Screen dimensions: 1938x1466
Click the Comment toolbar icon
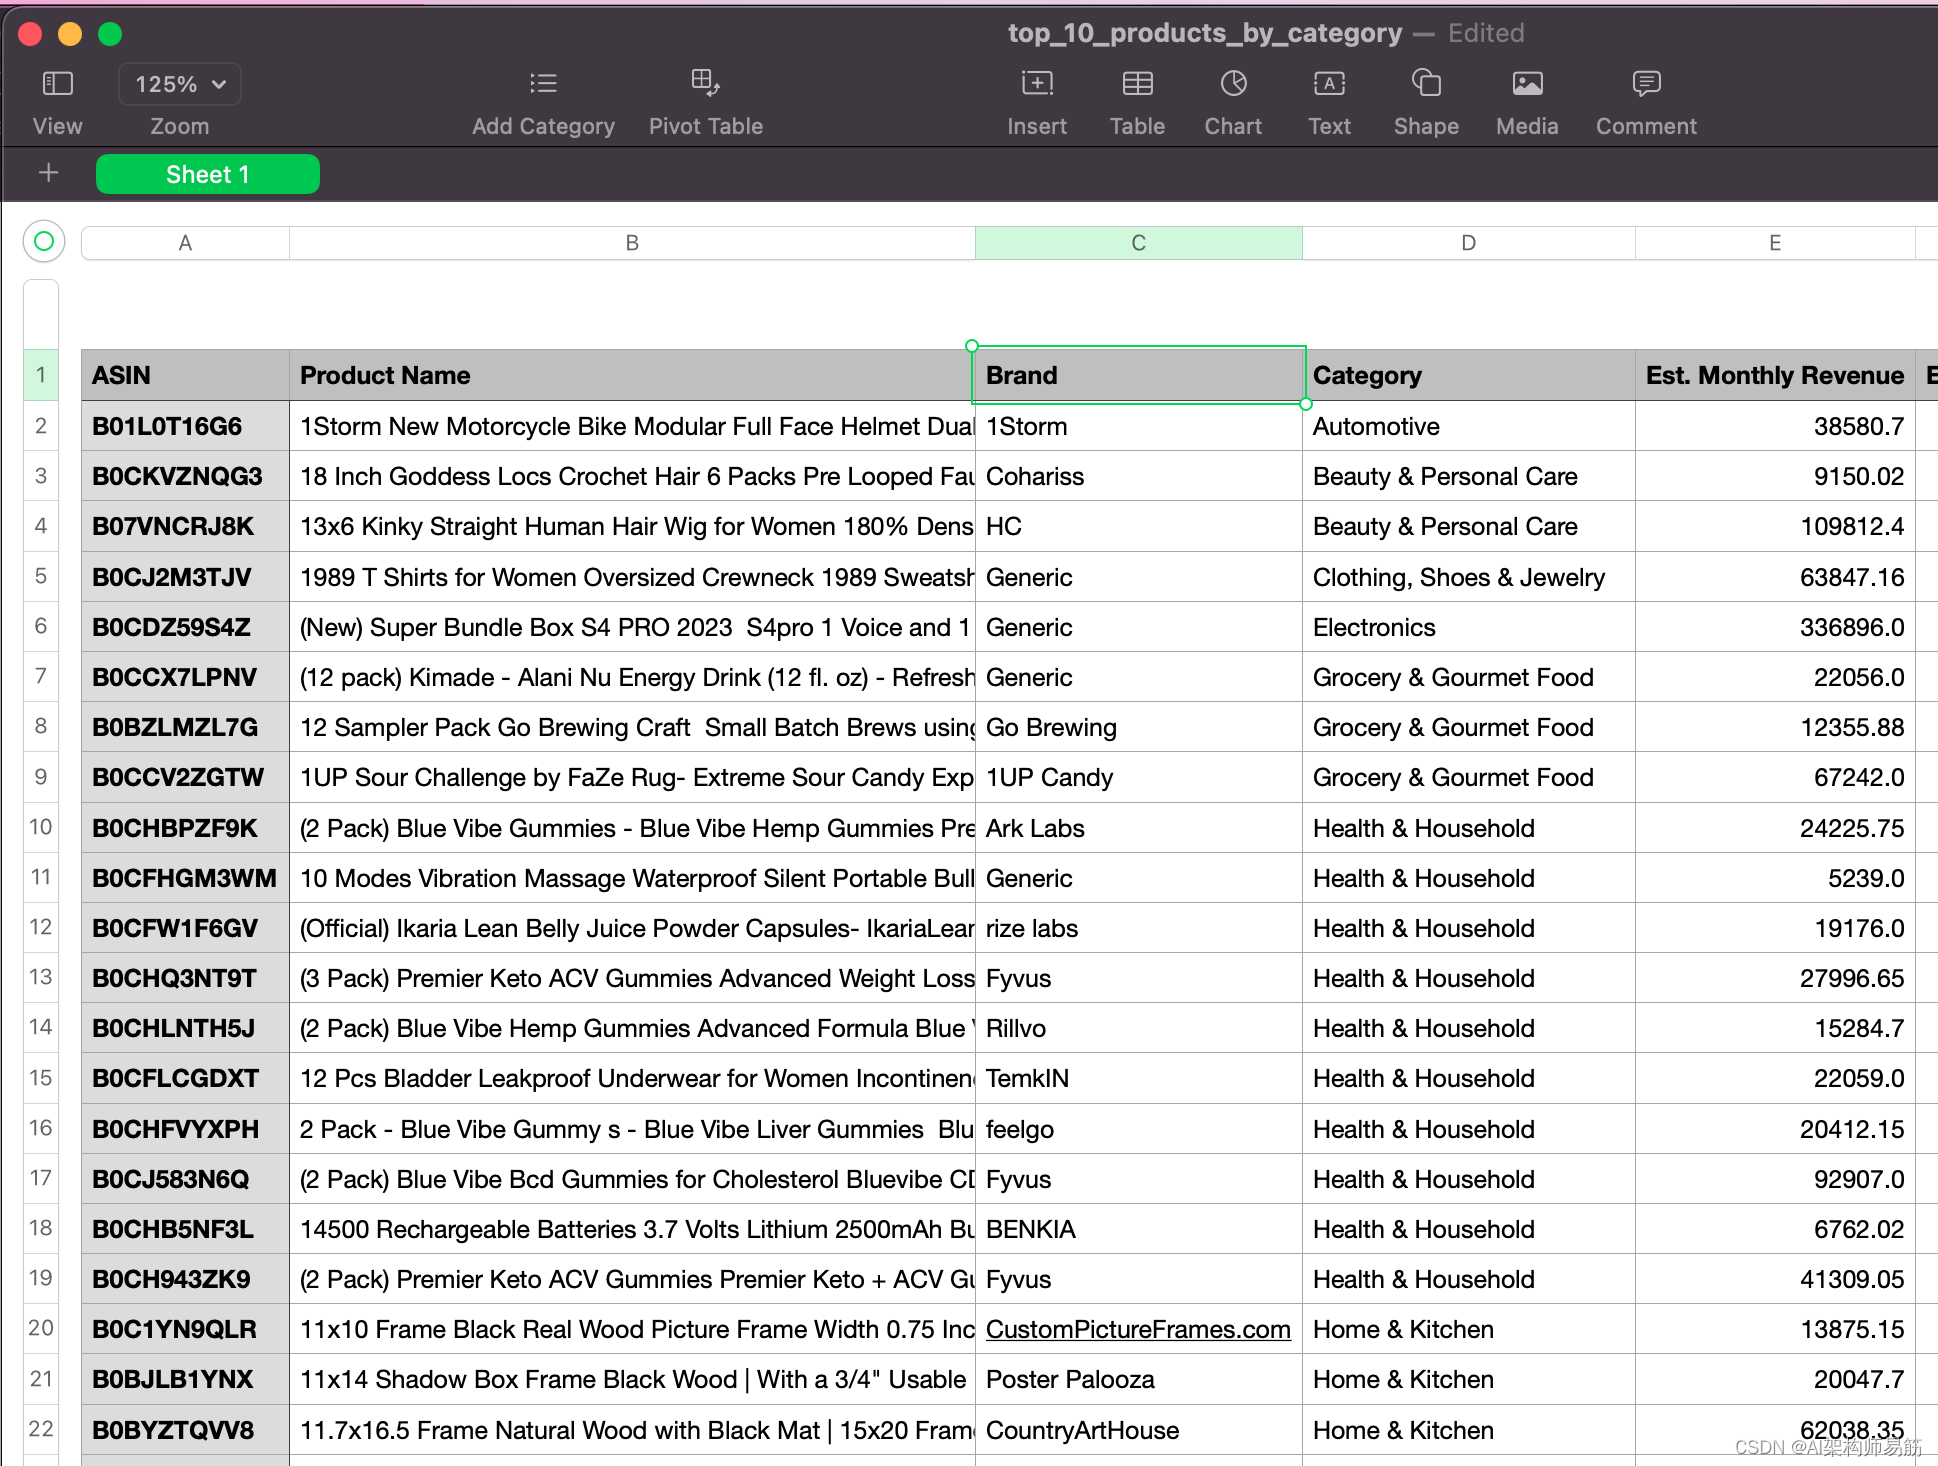tap(1646, 83)
